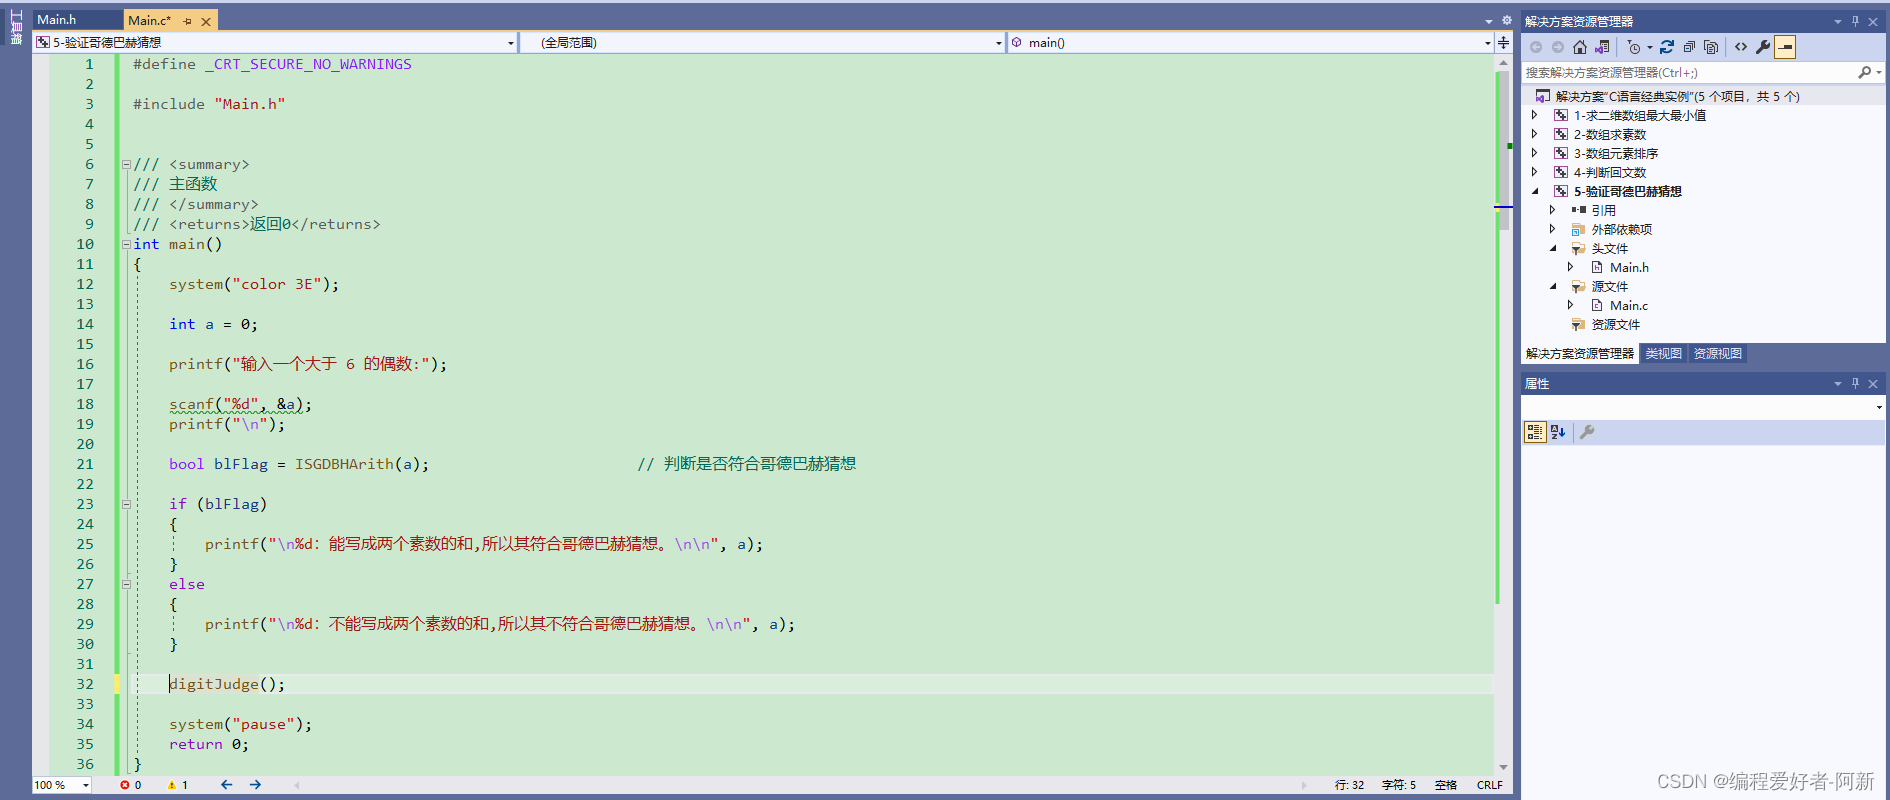Click the Back arrow in Solution Explorer toolbar
The image size is (1890, 800).
point(1536,47)
